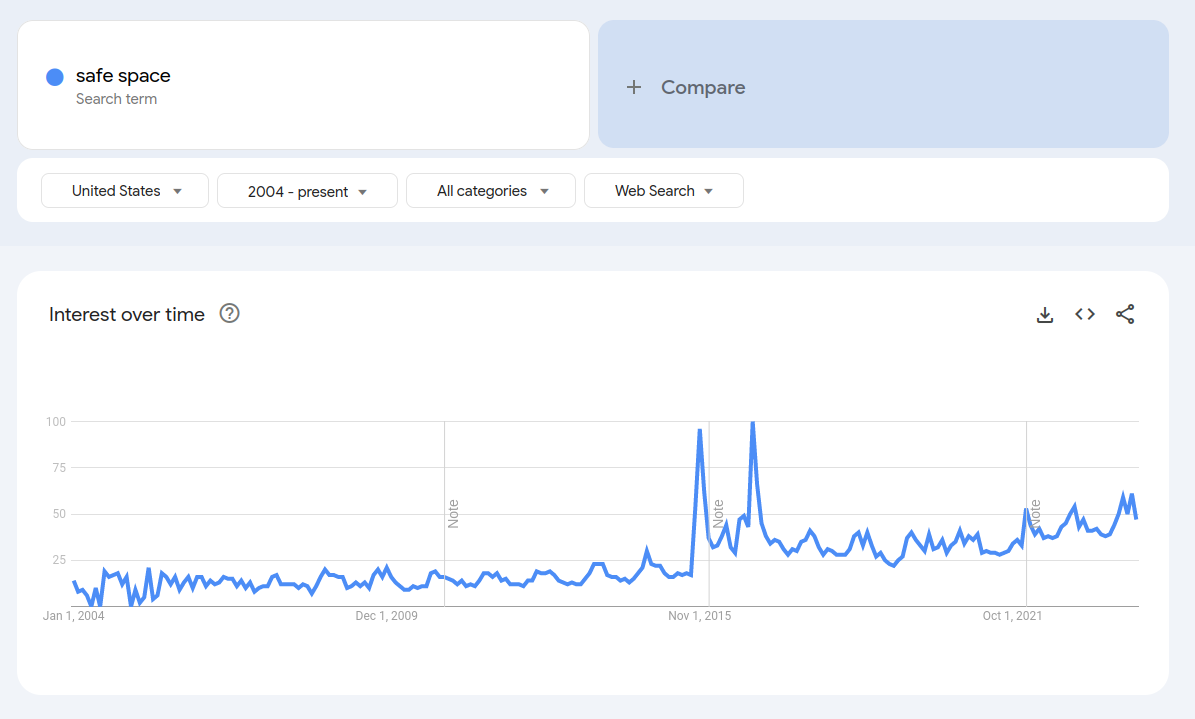Screen dimensions: 1195x719
Task: Open the help icon beside Interest over time
Action: click(229, 313)
